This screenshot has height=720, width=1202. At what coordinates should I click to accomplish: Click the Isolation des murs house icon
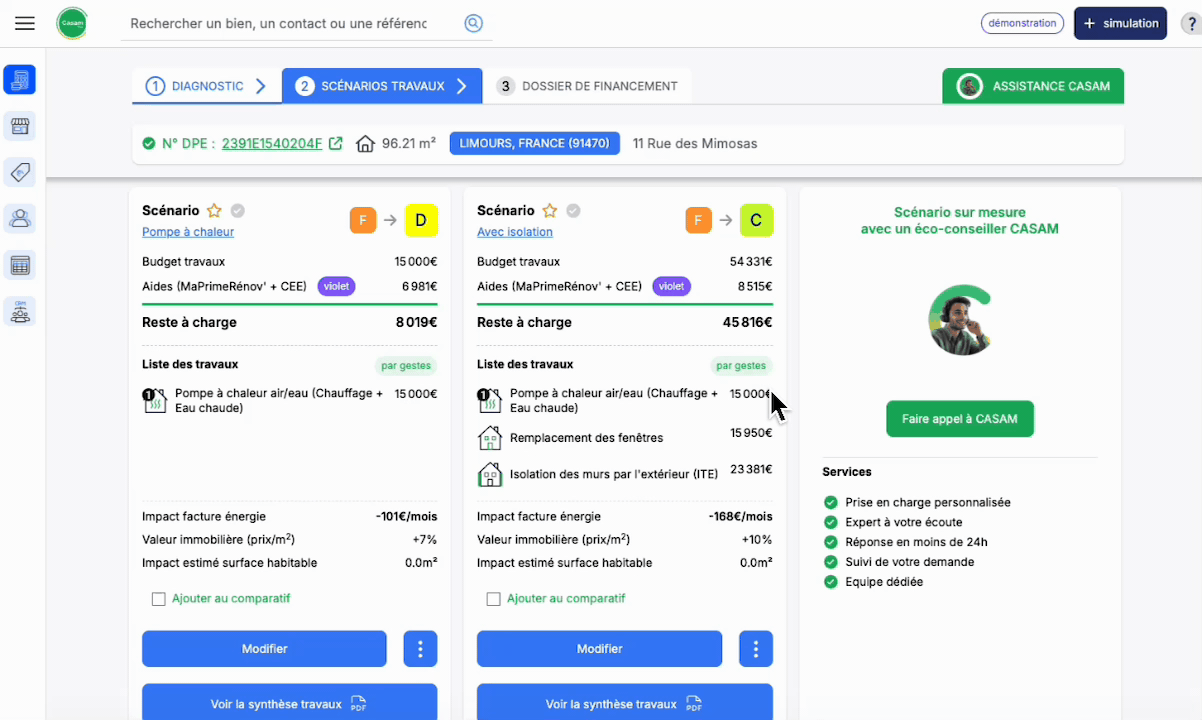pos(489,474)
